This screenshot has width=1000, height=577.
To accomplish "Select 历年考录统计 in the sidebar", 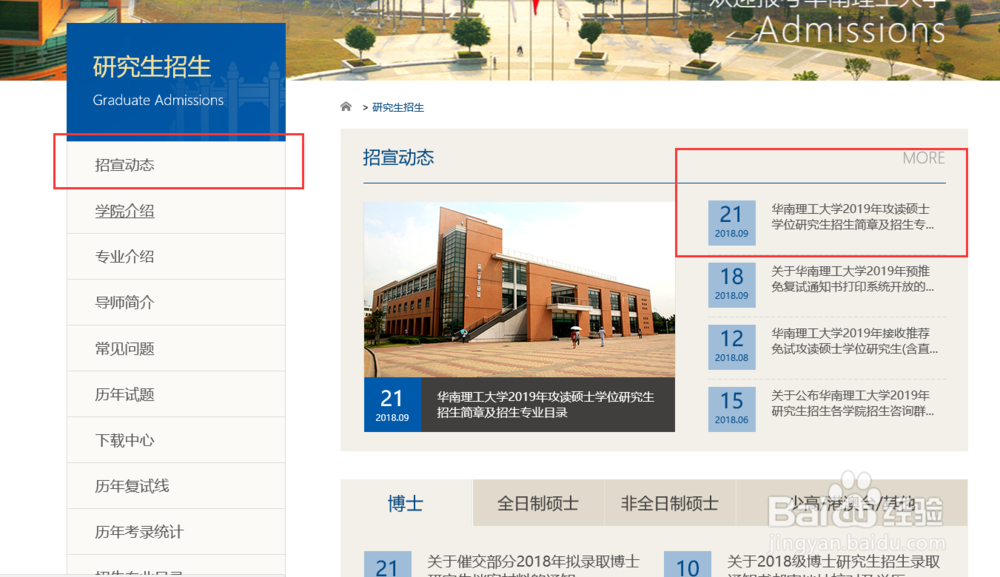I will pyautogui.click(x=176, y=532).
